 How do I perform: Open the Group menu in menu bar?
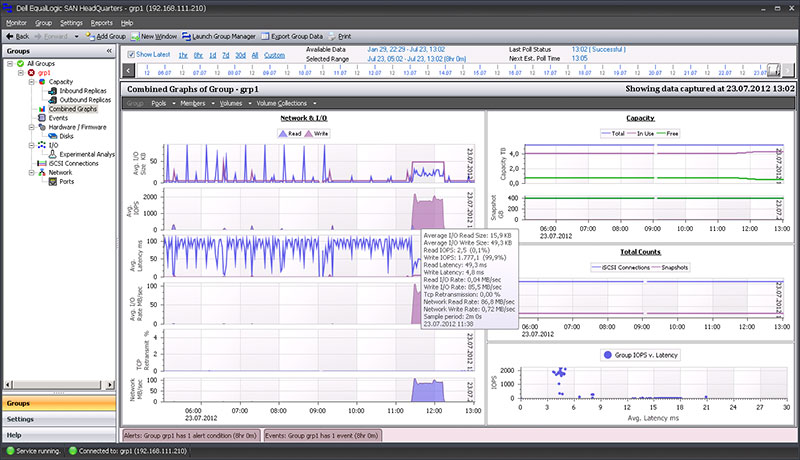(43, 23)
